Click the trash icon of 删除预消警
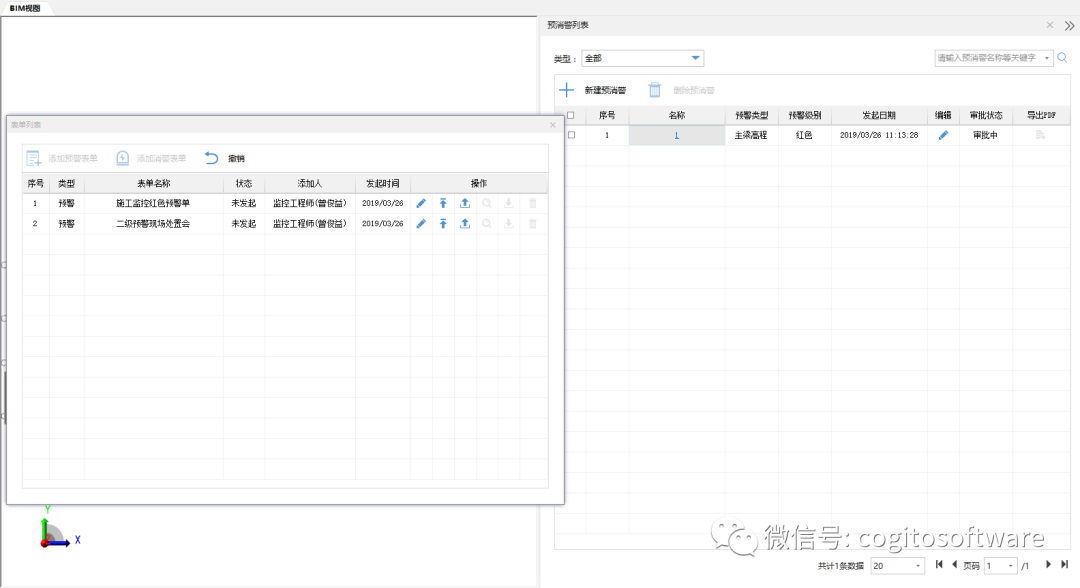This screenshot has width=1080, height=588. pyautogui.click(x=655, y=90)
